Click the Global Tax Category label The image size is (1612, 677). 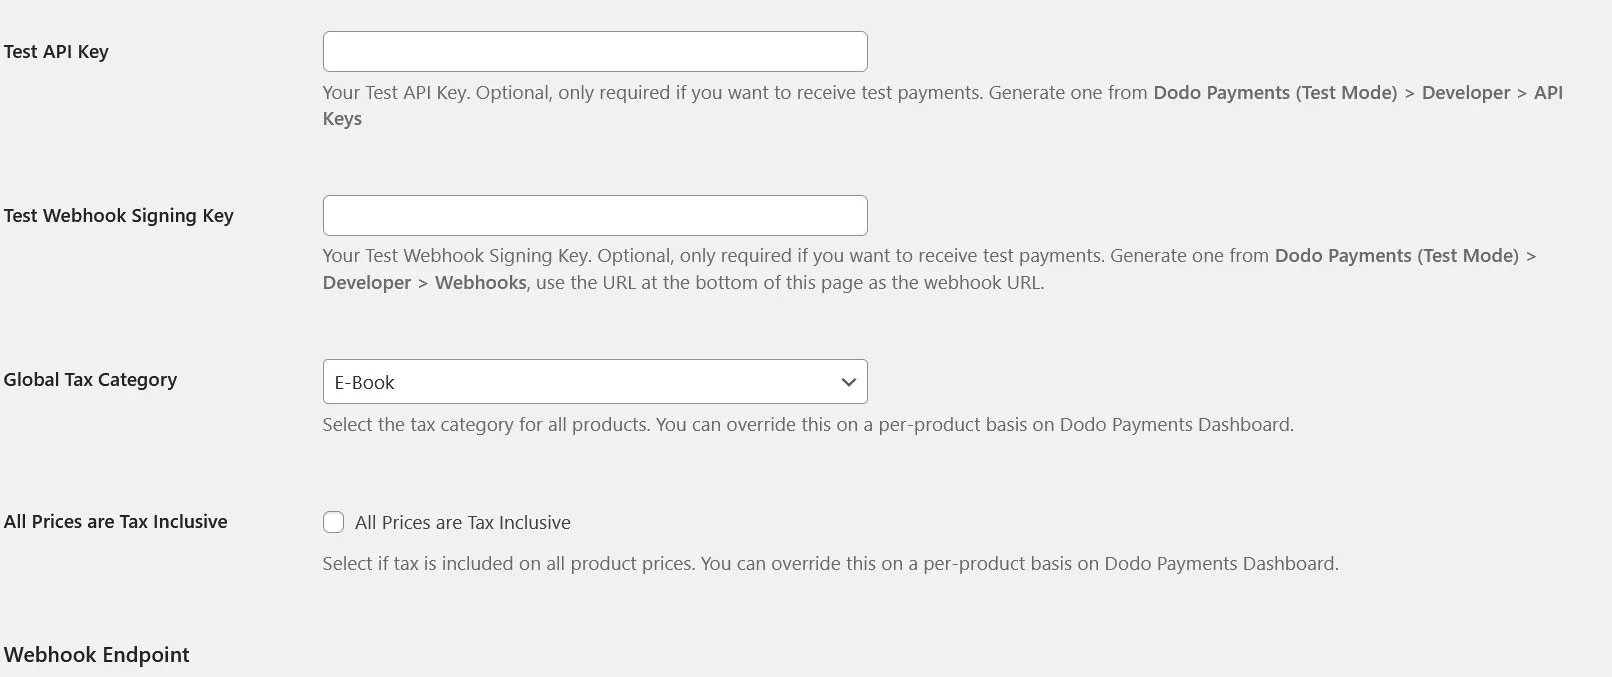pos(91,379)
